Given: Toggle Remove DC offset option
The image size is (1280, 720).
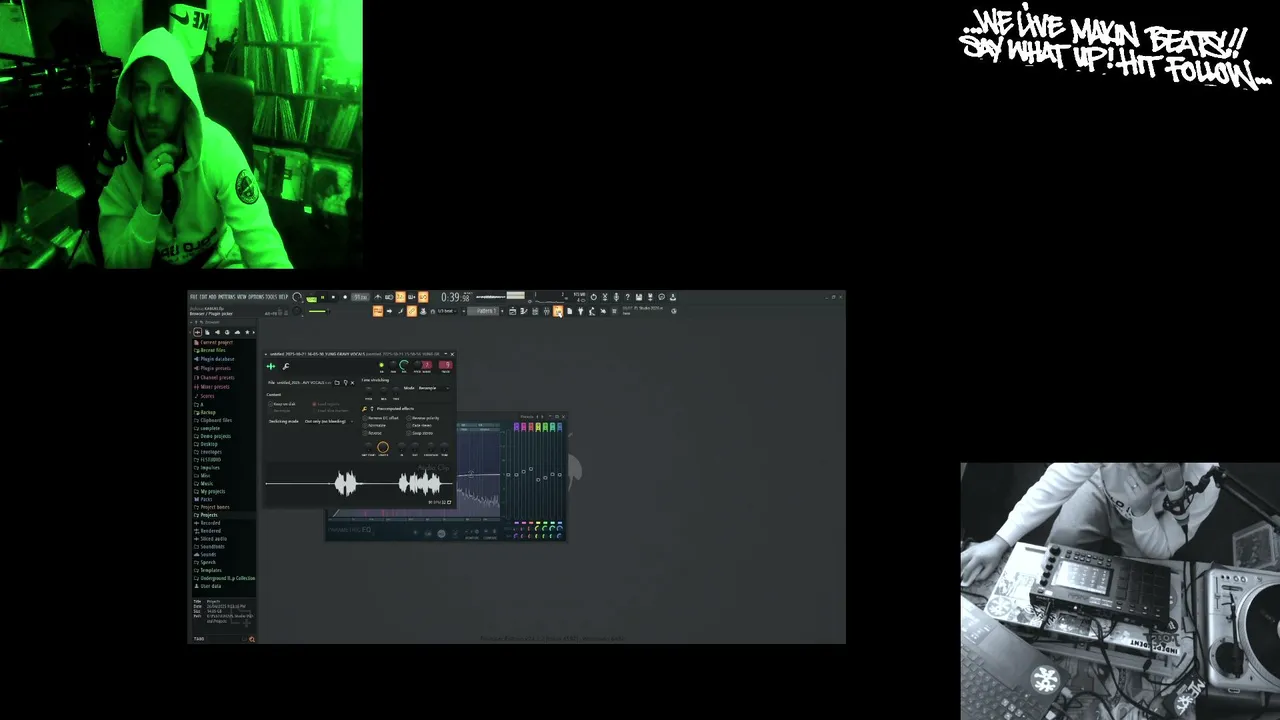Looking at the screenshot, I should pyautogui.click(x=381, y=418).
